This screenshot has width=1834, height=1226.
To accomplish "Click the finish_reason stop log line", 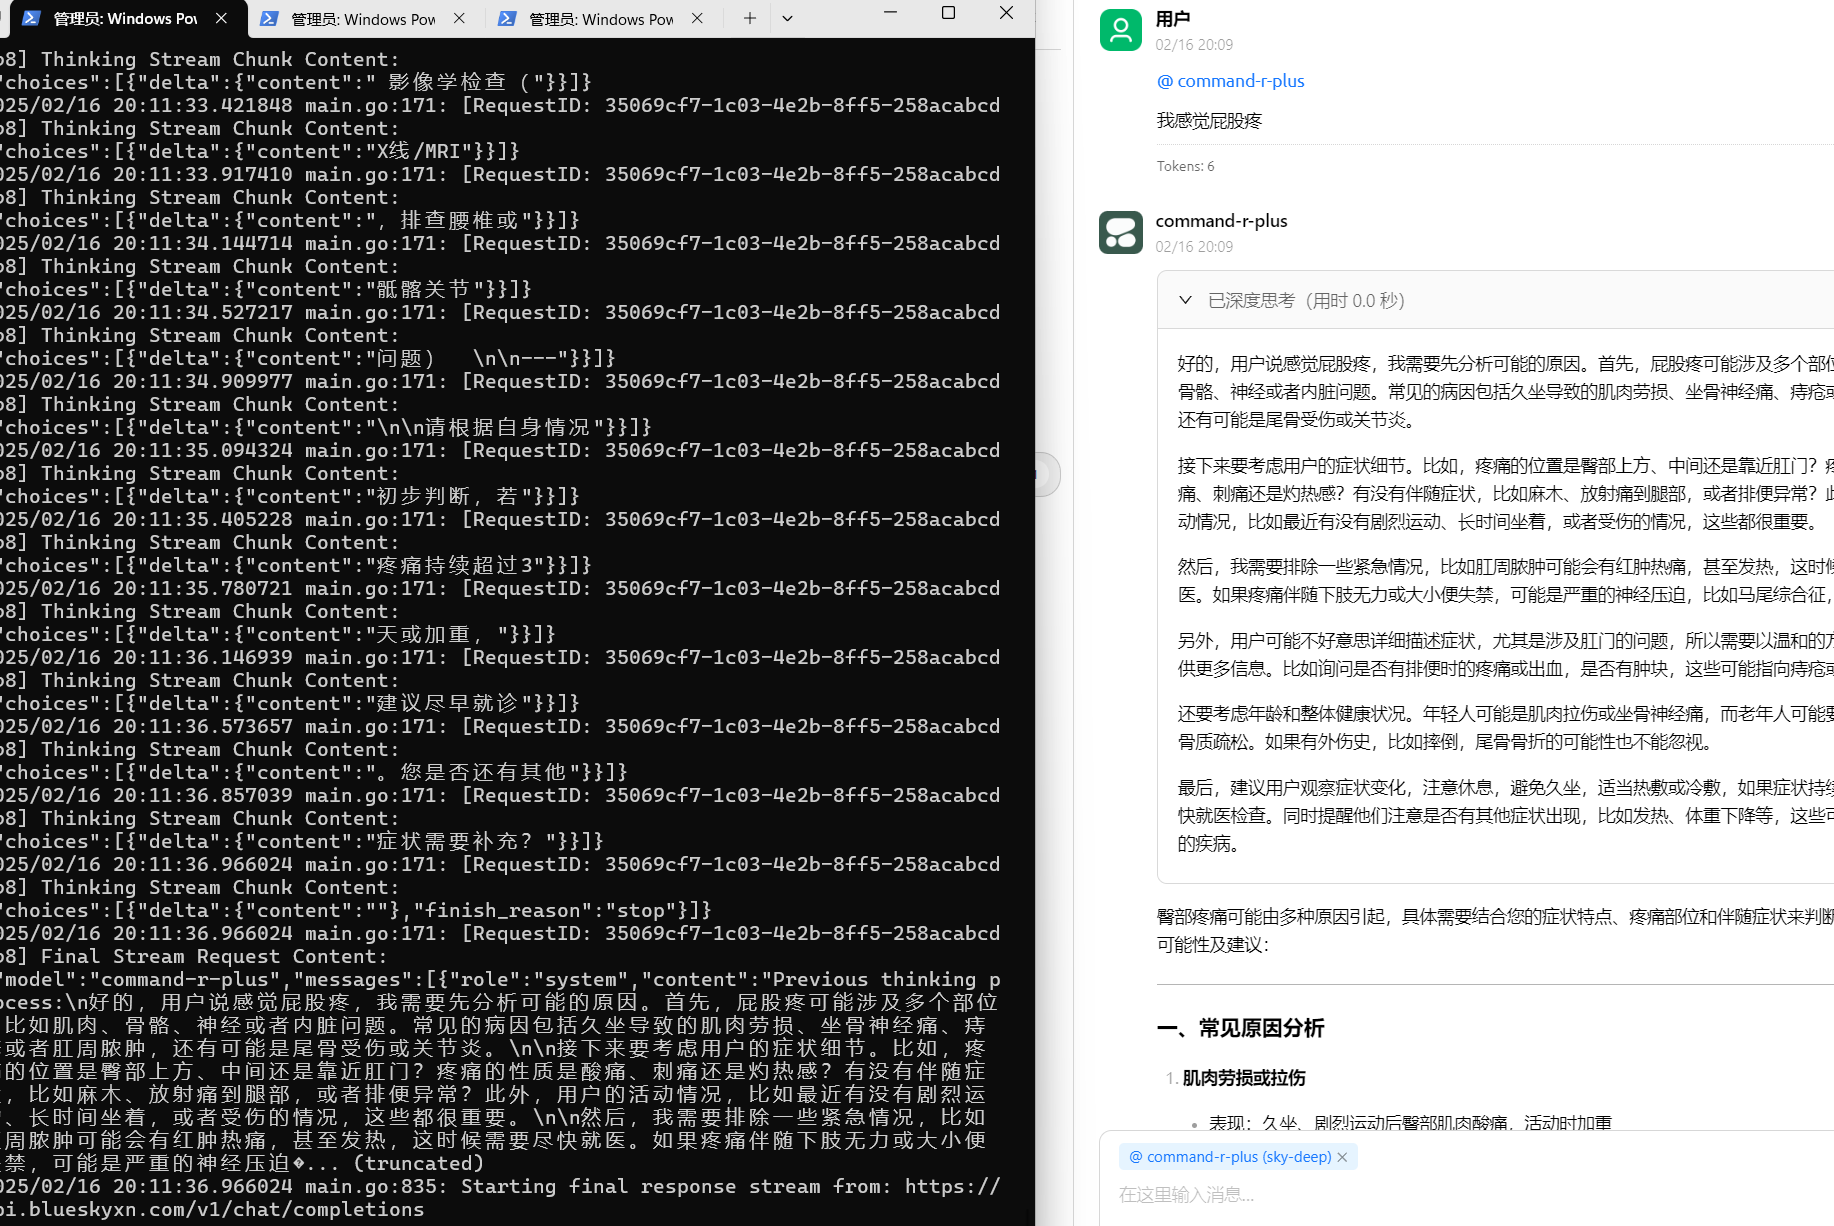I will click(356, 910).
